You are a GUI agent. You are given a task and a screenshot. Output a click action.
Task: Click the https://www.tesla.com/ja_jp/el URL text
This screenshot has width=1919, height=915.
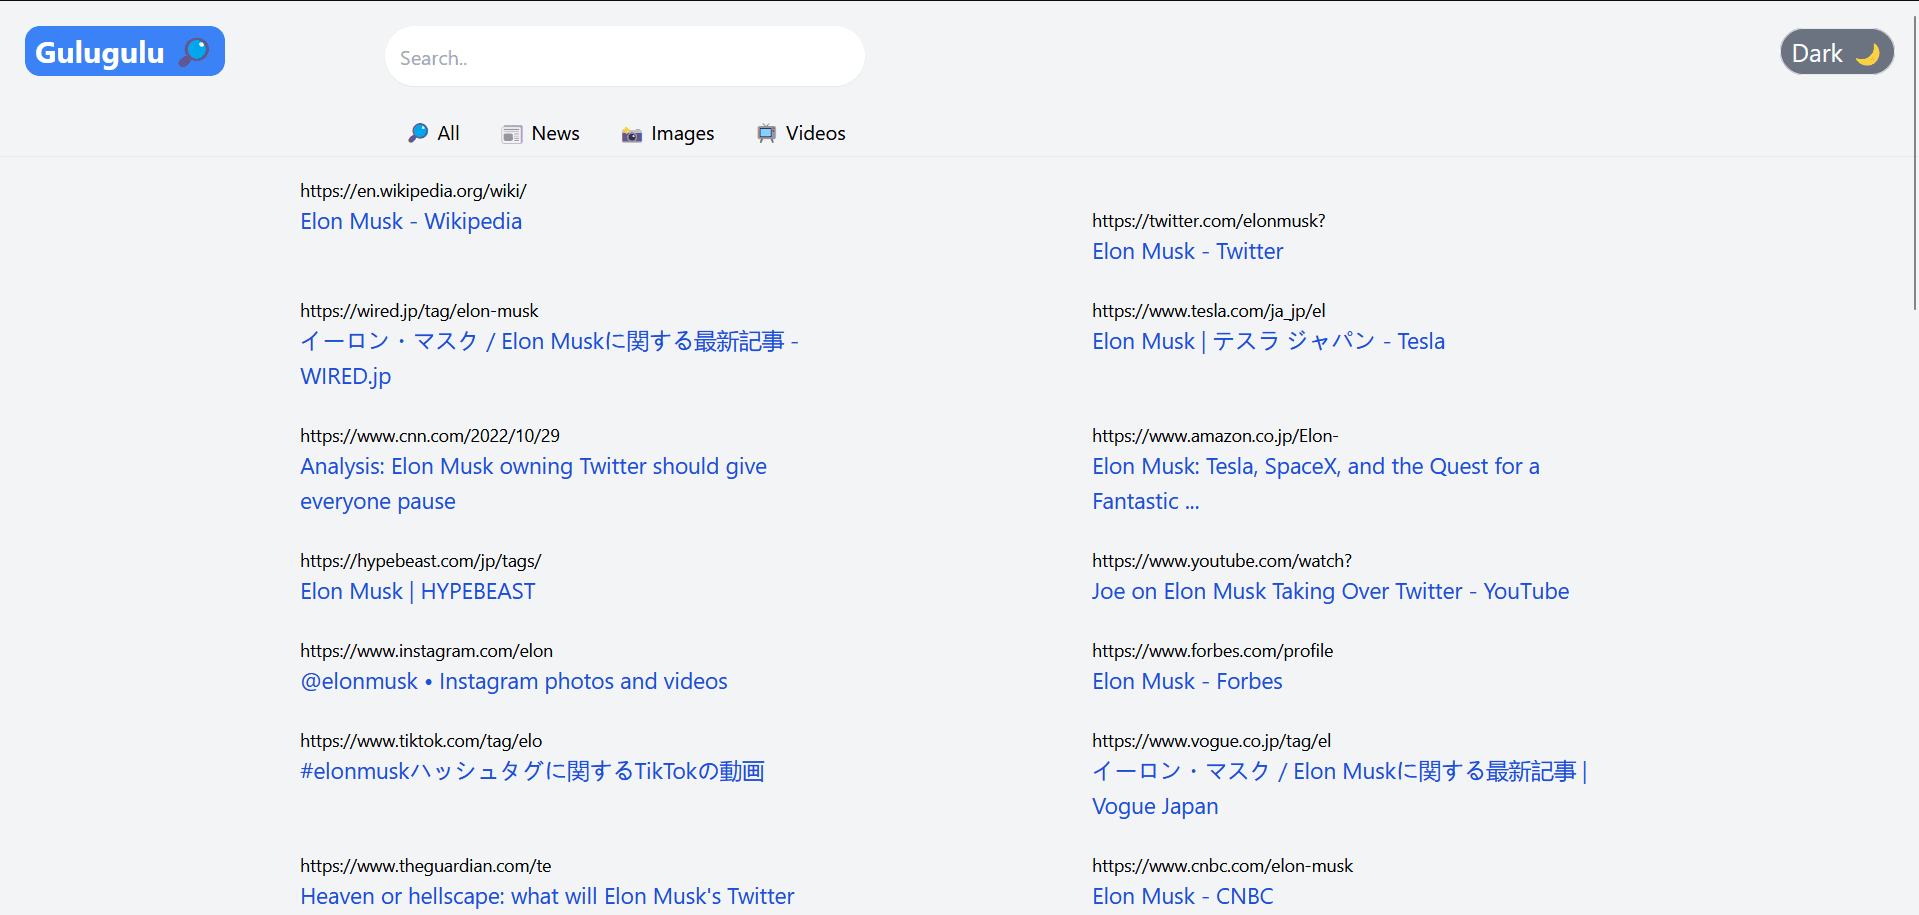tap(1208, 310)
